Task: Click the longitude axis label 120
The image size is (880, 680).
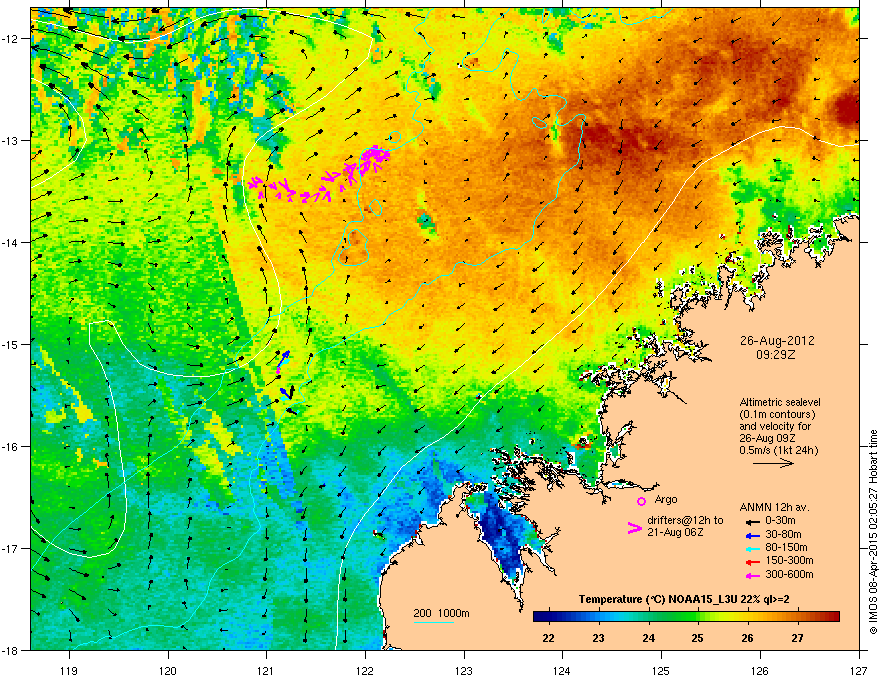Action: pos(168,670)
